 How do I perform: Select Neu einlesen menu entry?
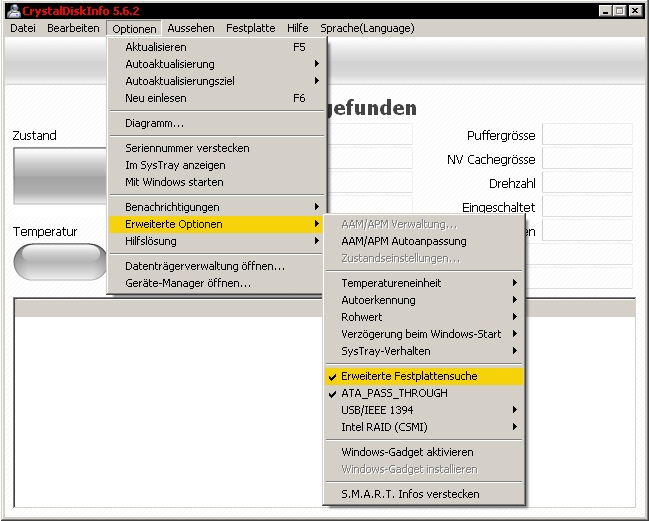pyautogui.click(x=216, y=98)
